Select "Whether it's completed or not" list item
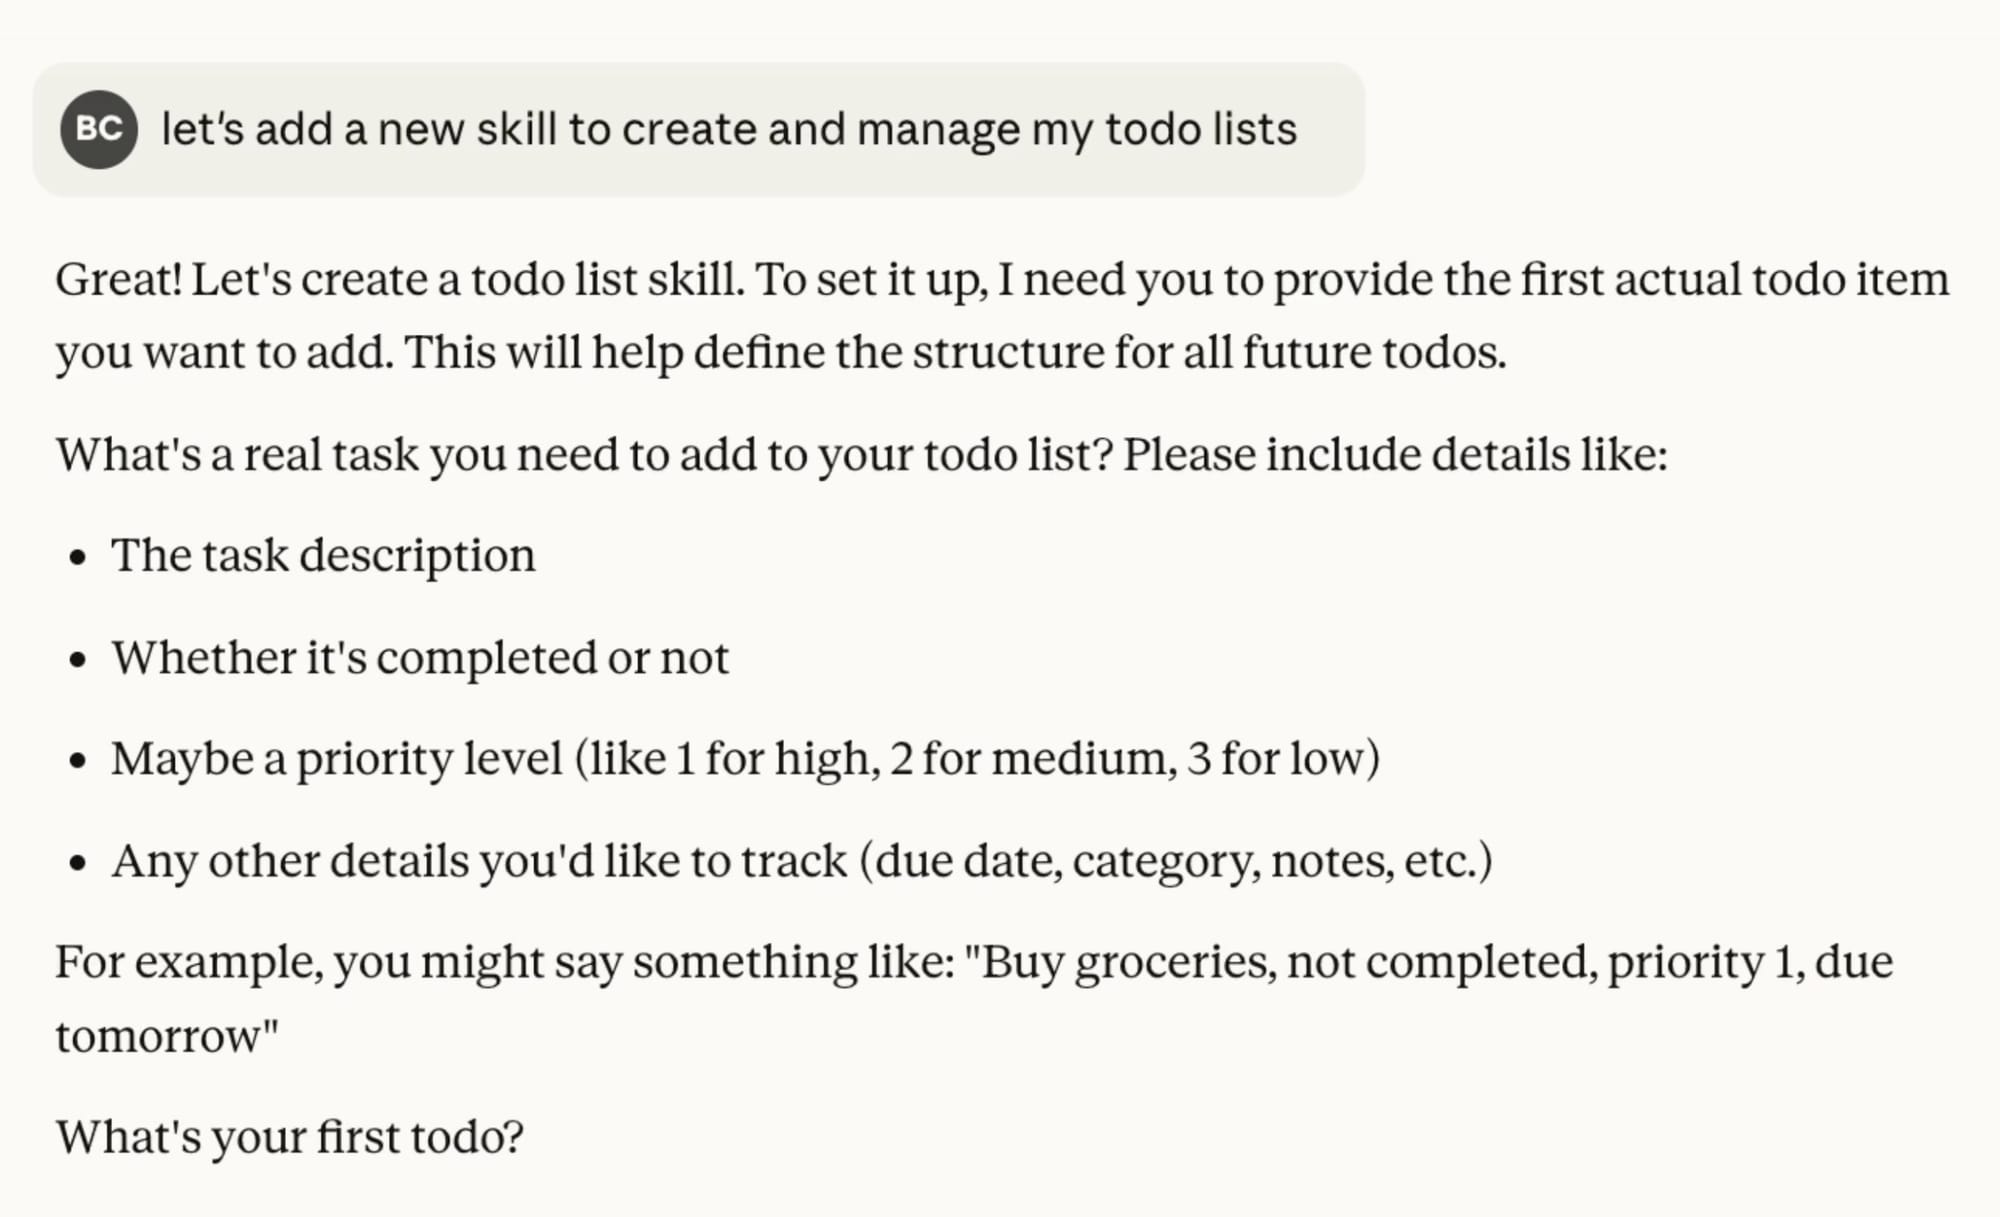Screen dimensions: 2000x1217 point(420,658)
